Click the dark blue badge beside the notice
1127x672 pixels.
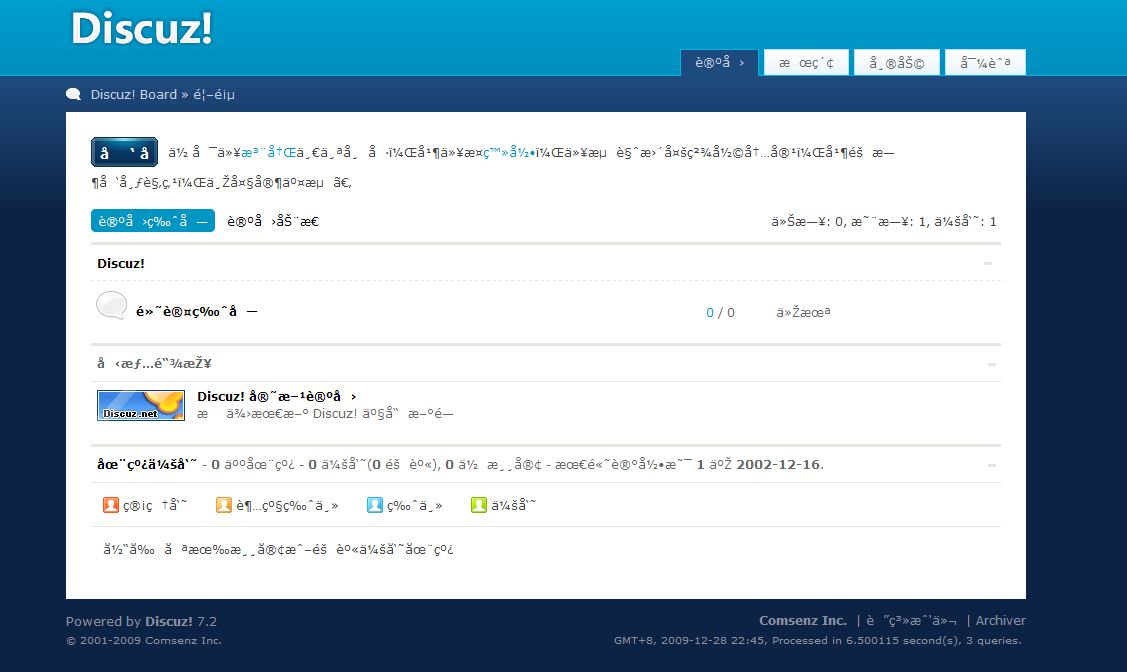pyautogui.click(x=124, y=152)
